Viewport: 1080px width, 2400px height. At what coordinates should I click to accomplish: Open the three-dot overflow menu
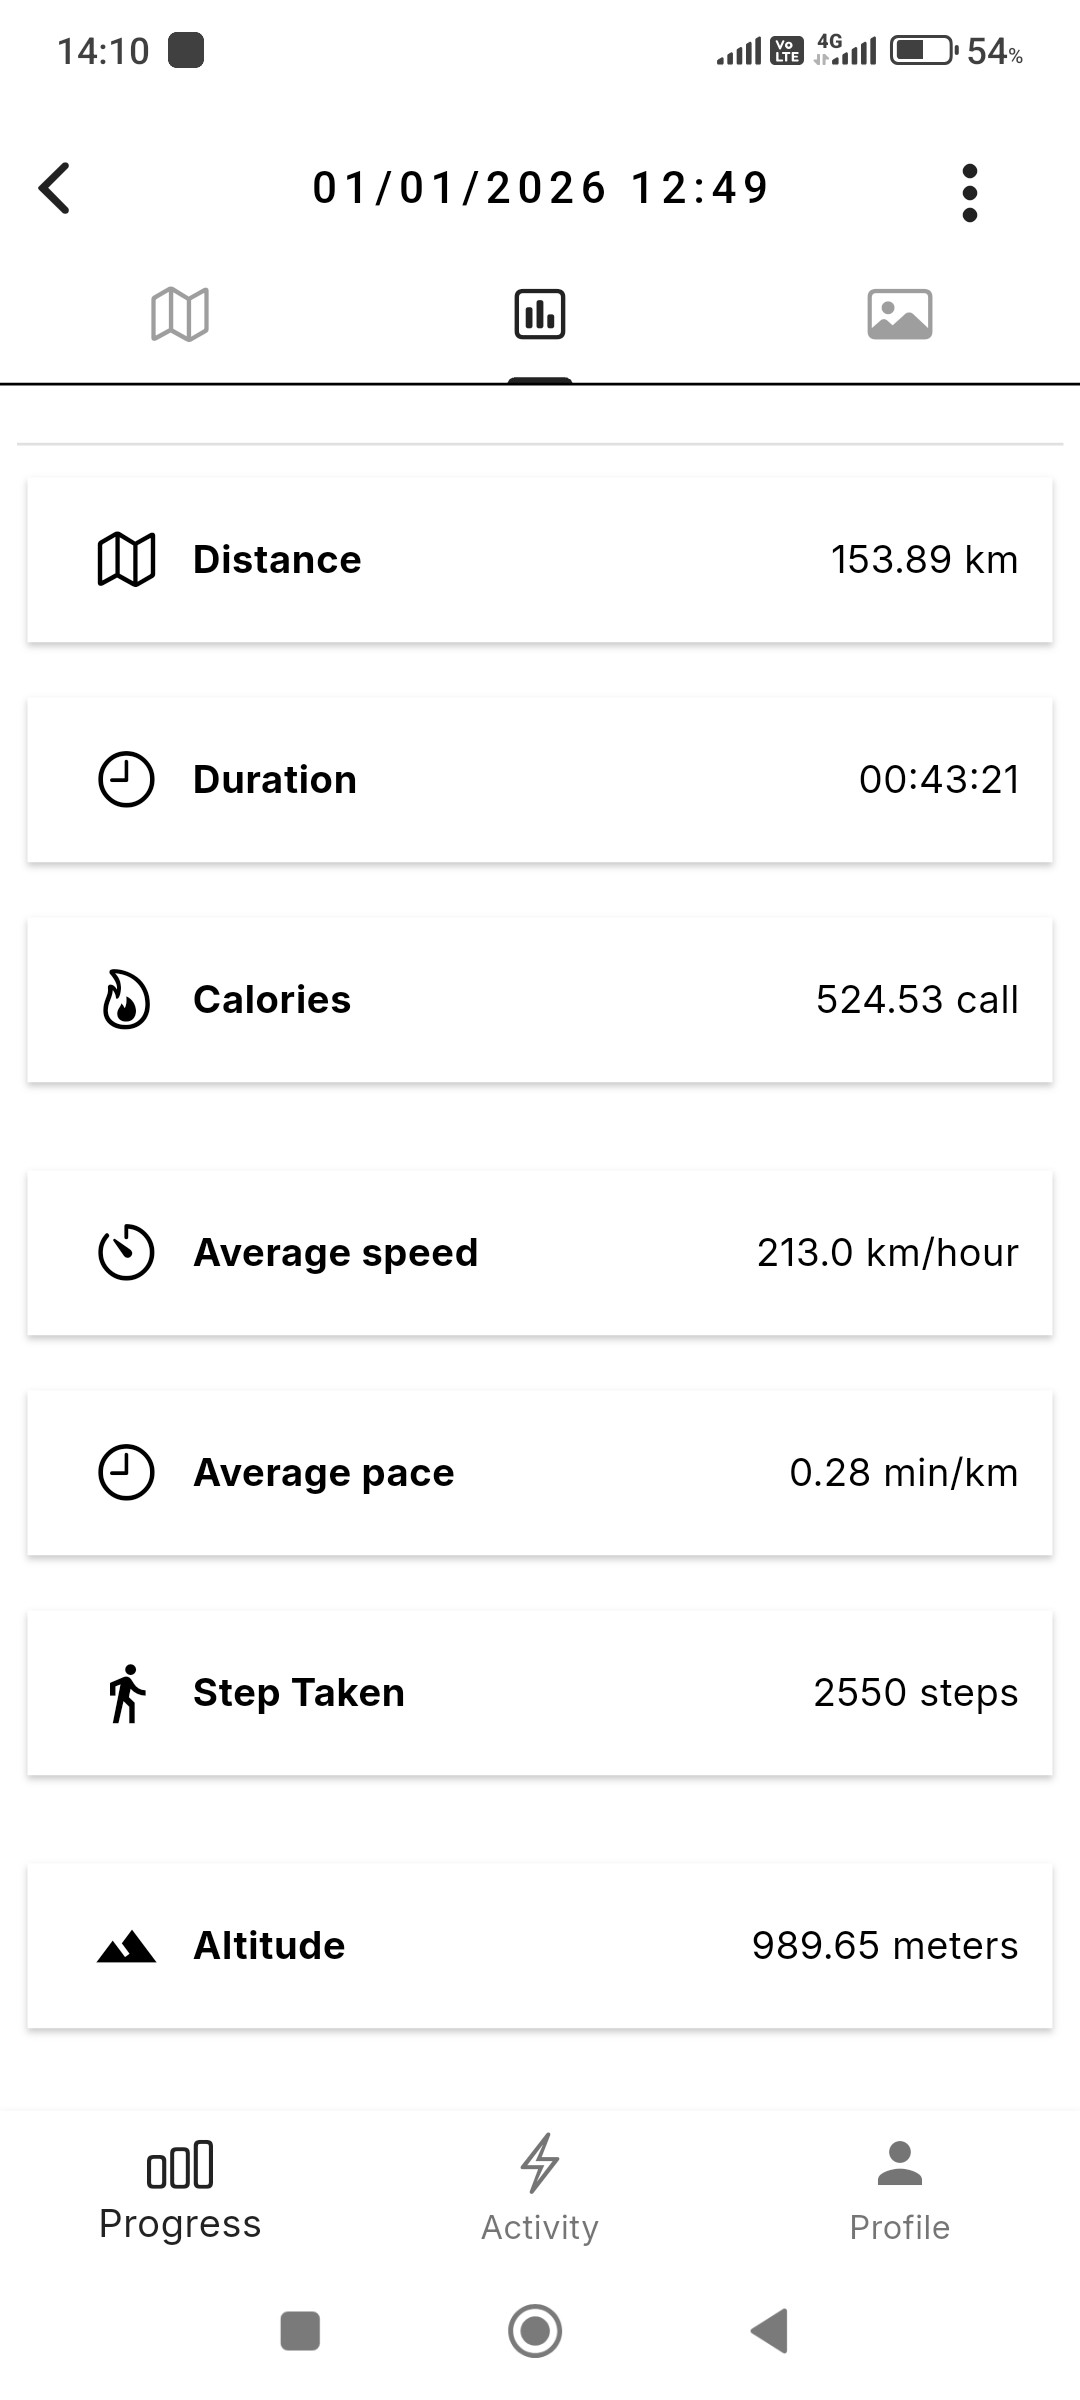point(969,193)
